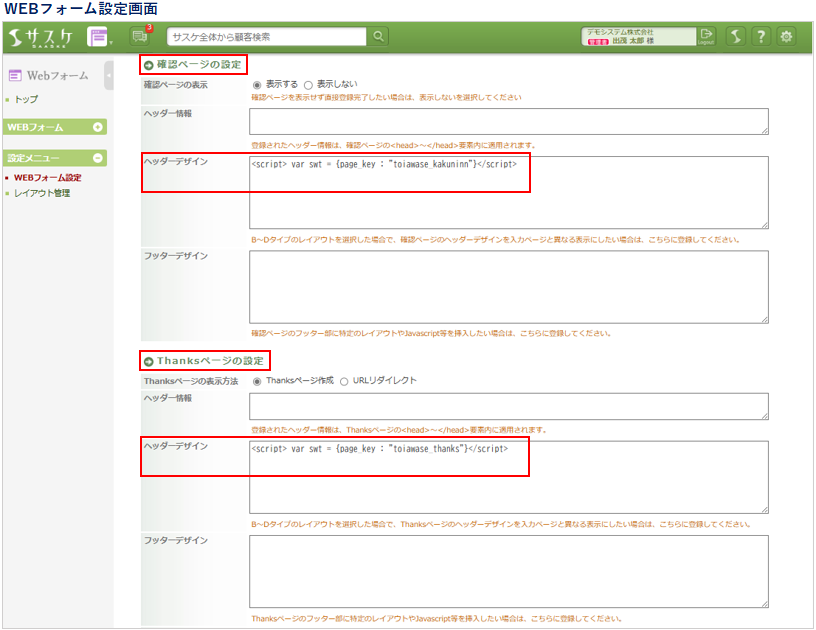Open the help question mark icon
This screenshot has height=630, width=816.
click(x=761, y=36)
